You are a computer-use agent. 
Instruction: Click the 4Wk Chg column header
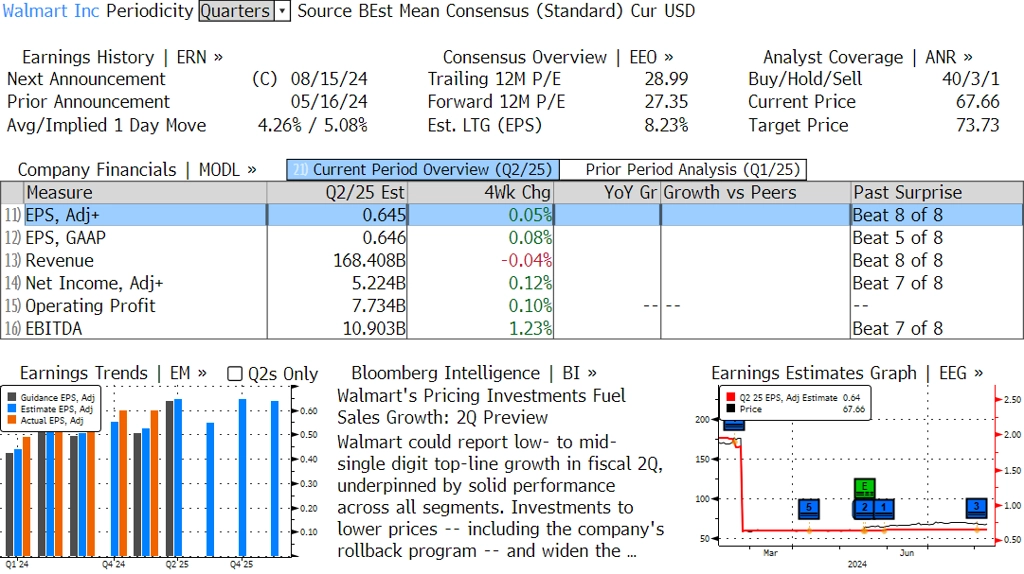tap(481, 193)
